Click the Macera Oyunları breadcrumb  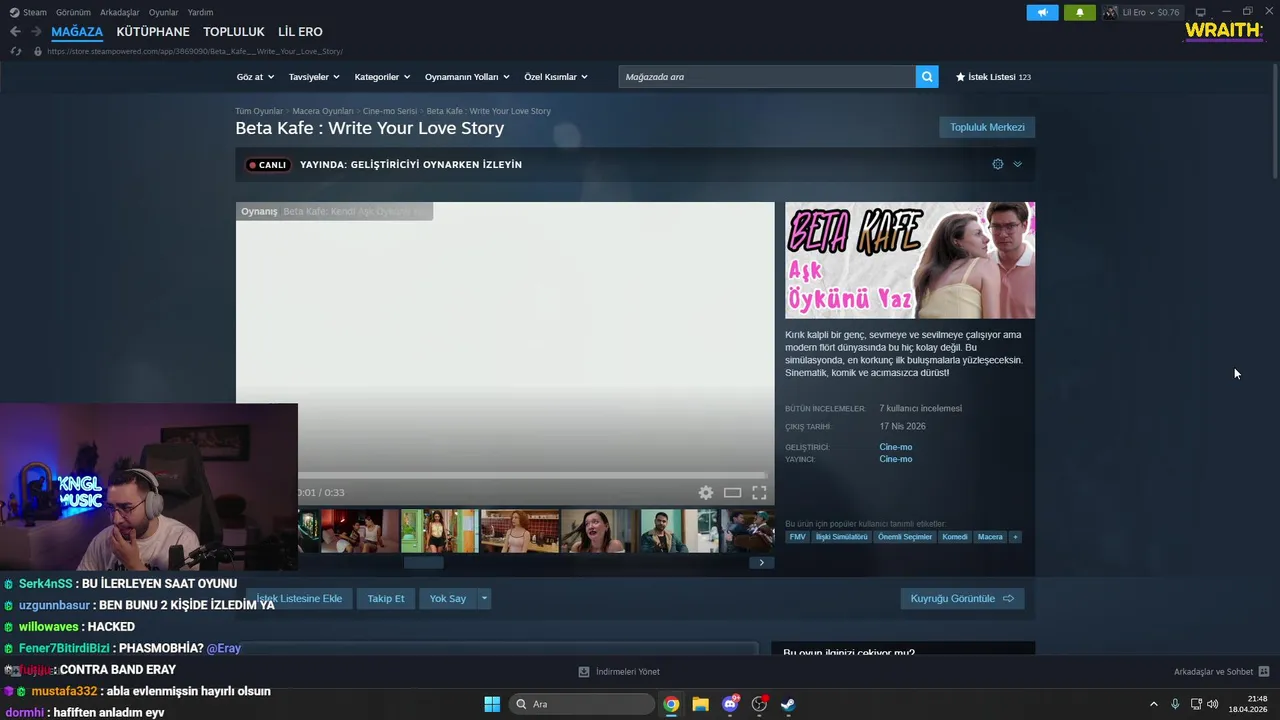(323, 111)
